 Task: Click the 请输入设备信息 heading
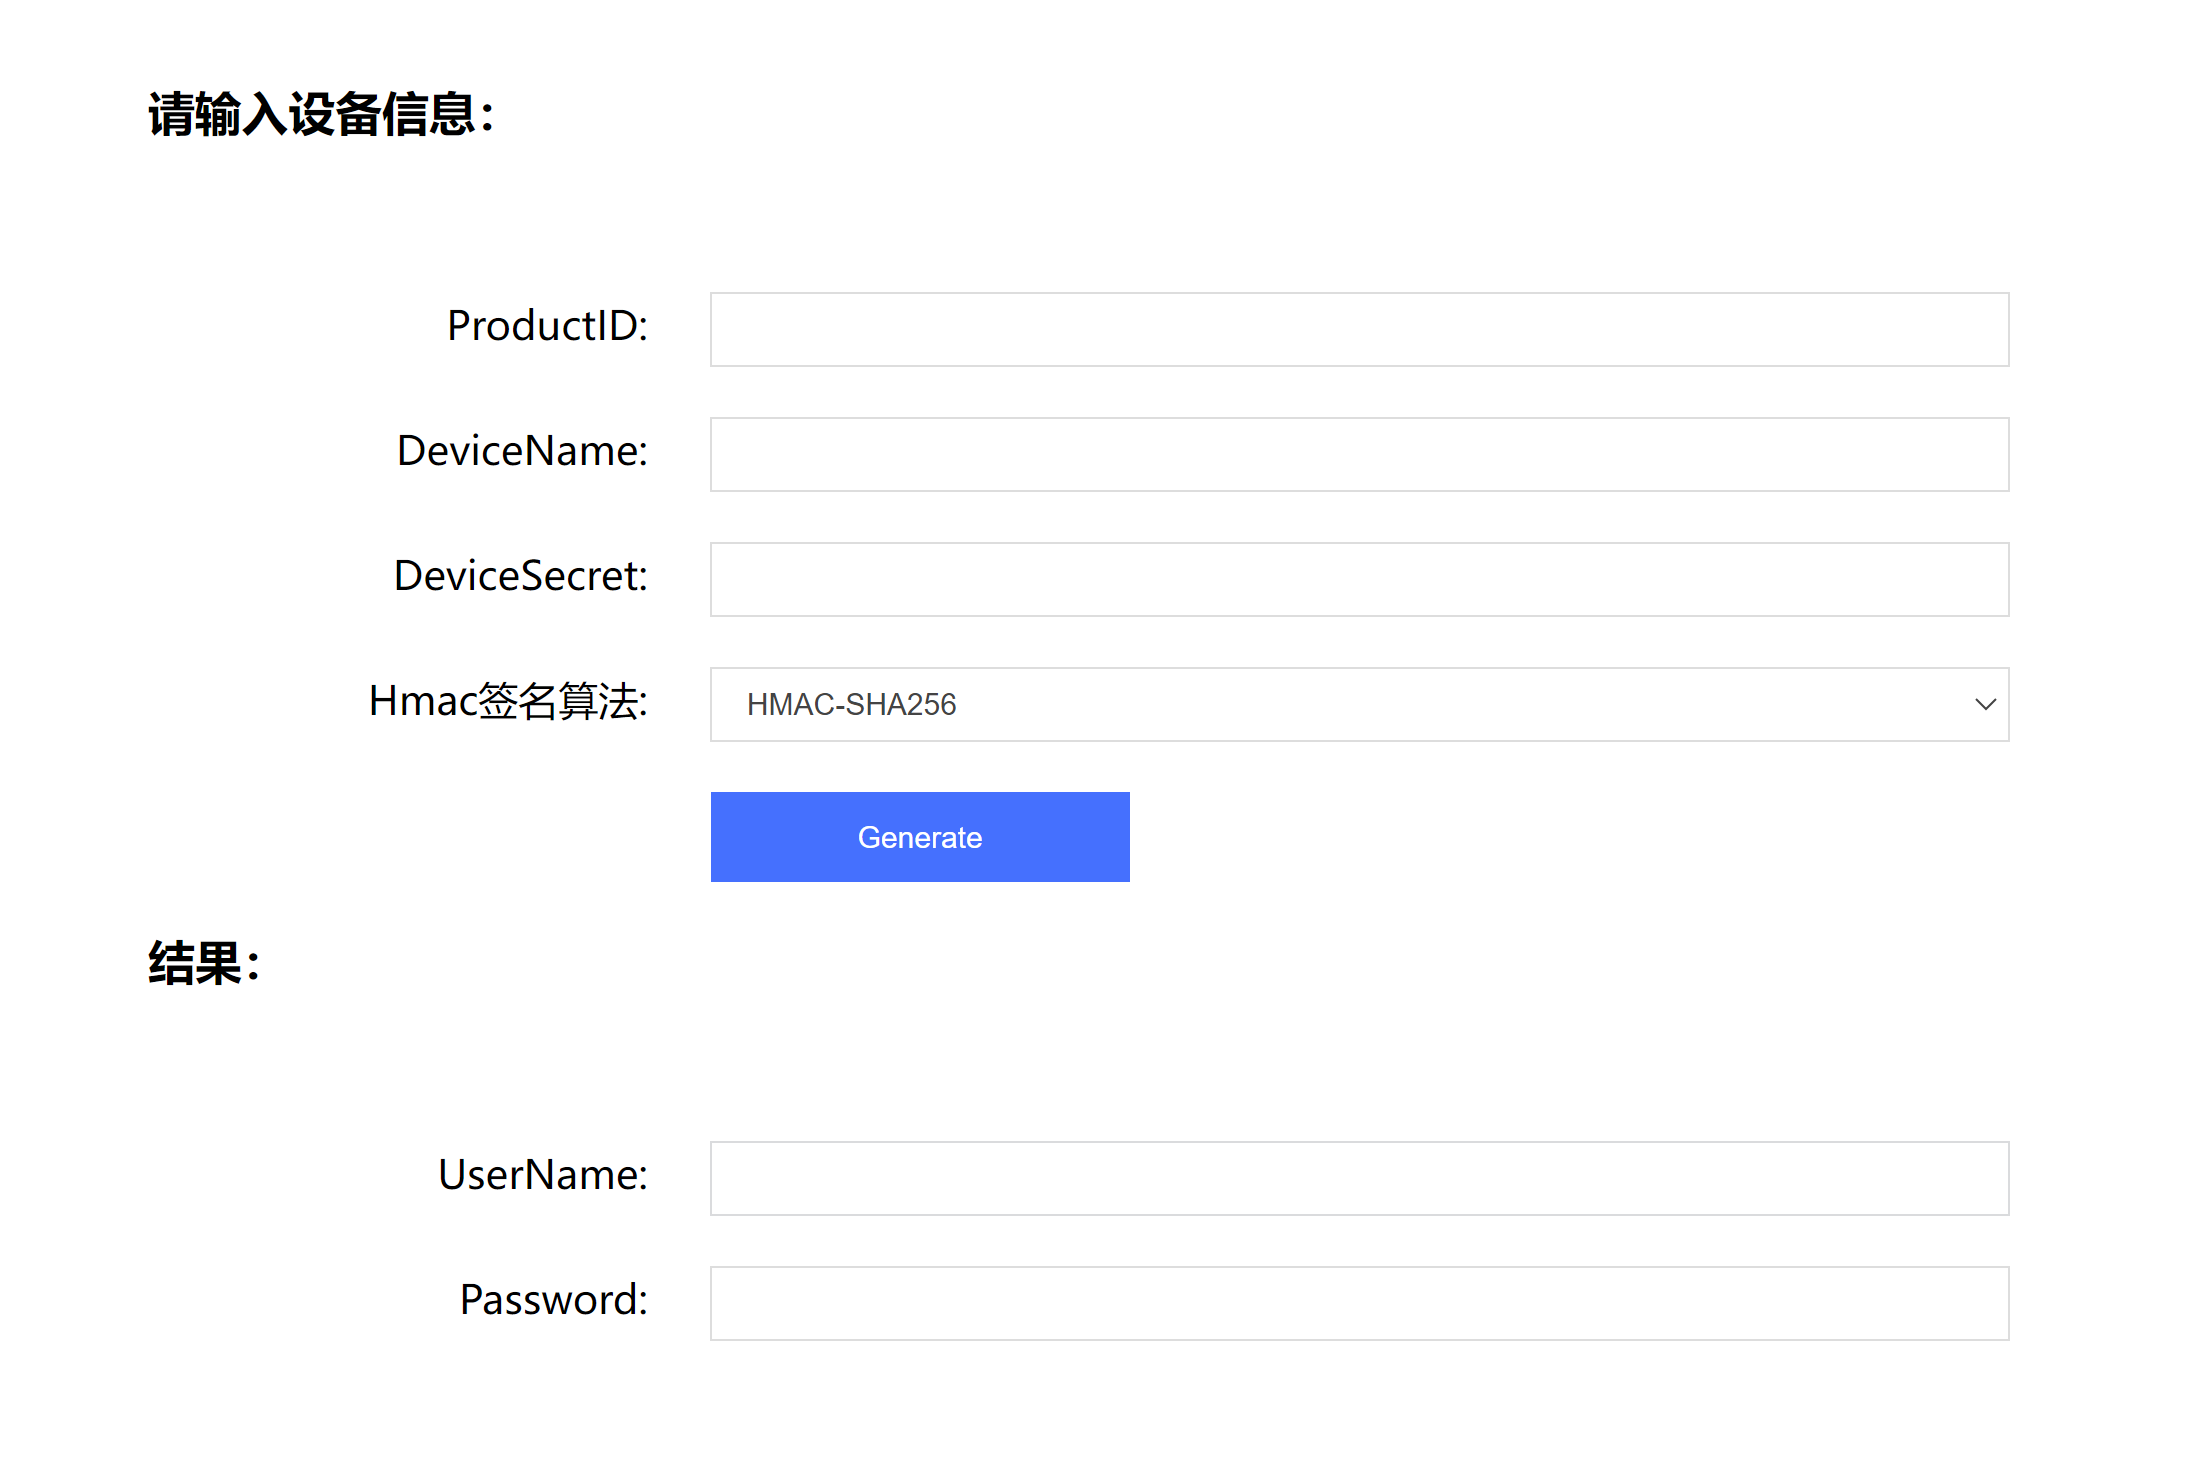pyautogui.click(x=321, y=114)
